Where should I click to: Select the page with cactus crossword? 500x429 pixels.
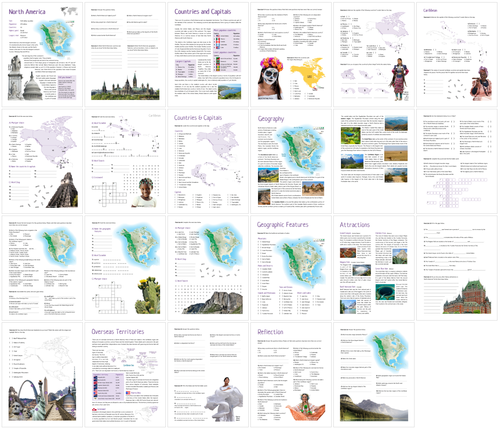[x=125, y=268]
